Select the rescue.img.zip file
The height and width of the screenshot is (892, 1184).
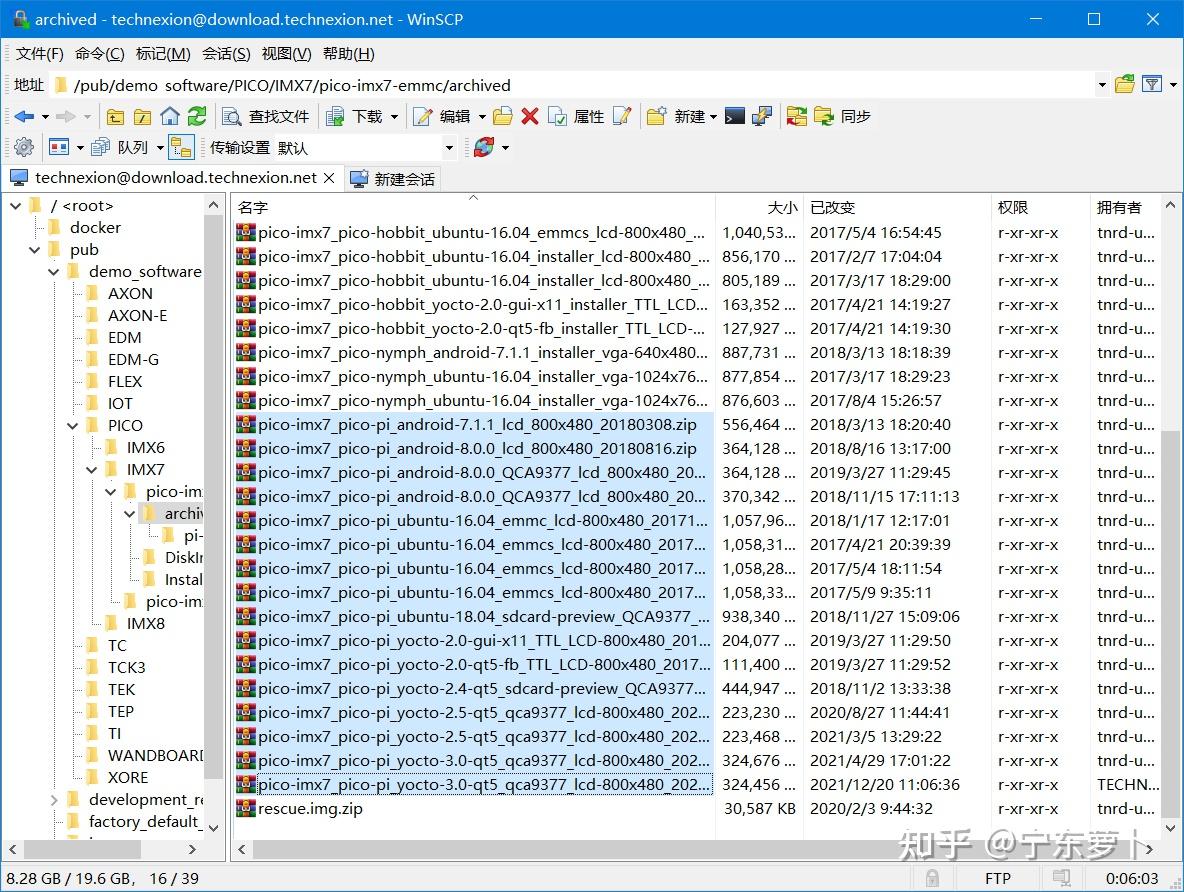coord(310,809)
